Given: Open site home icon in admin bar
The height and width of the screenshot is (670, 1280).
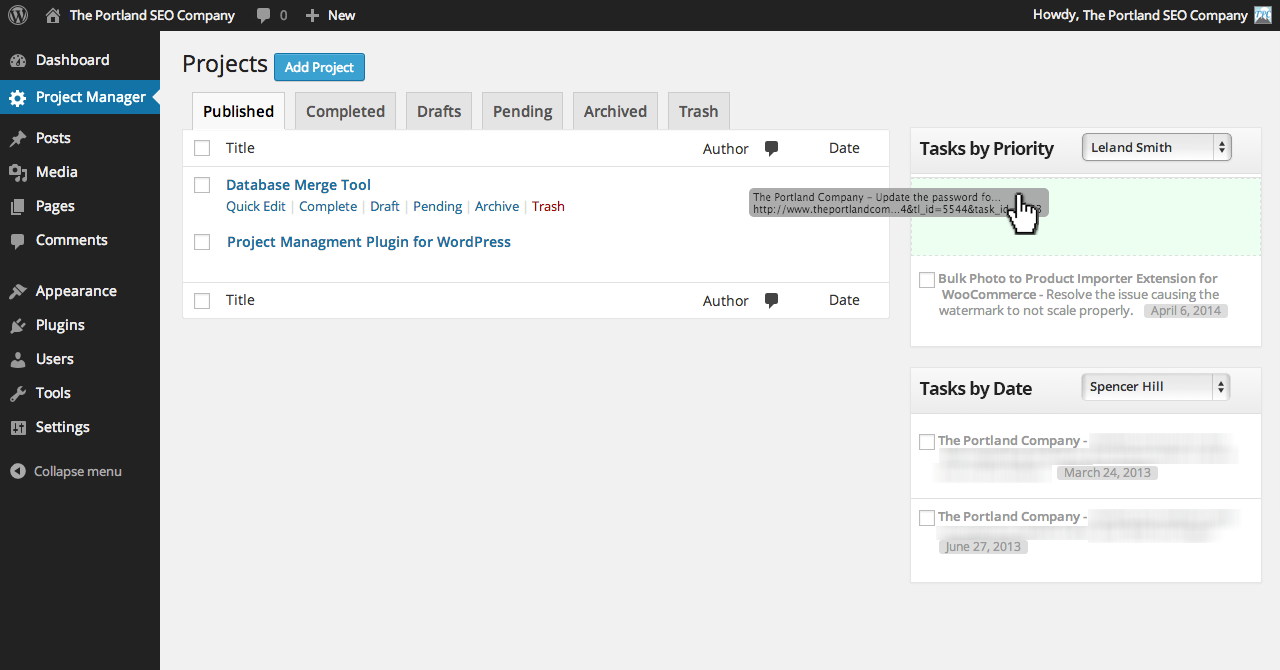Looking at the screenshot, I should click(x=53, y=15).
